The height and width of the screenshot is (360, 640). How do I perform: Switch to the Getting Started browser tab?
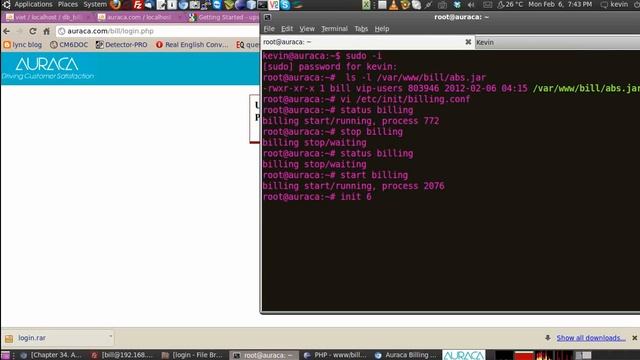[x=223, y=18]
